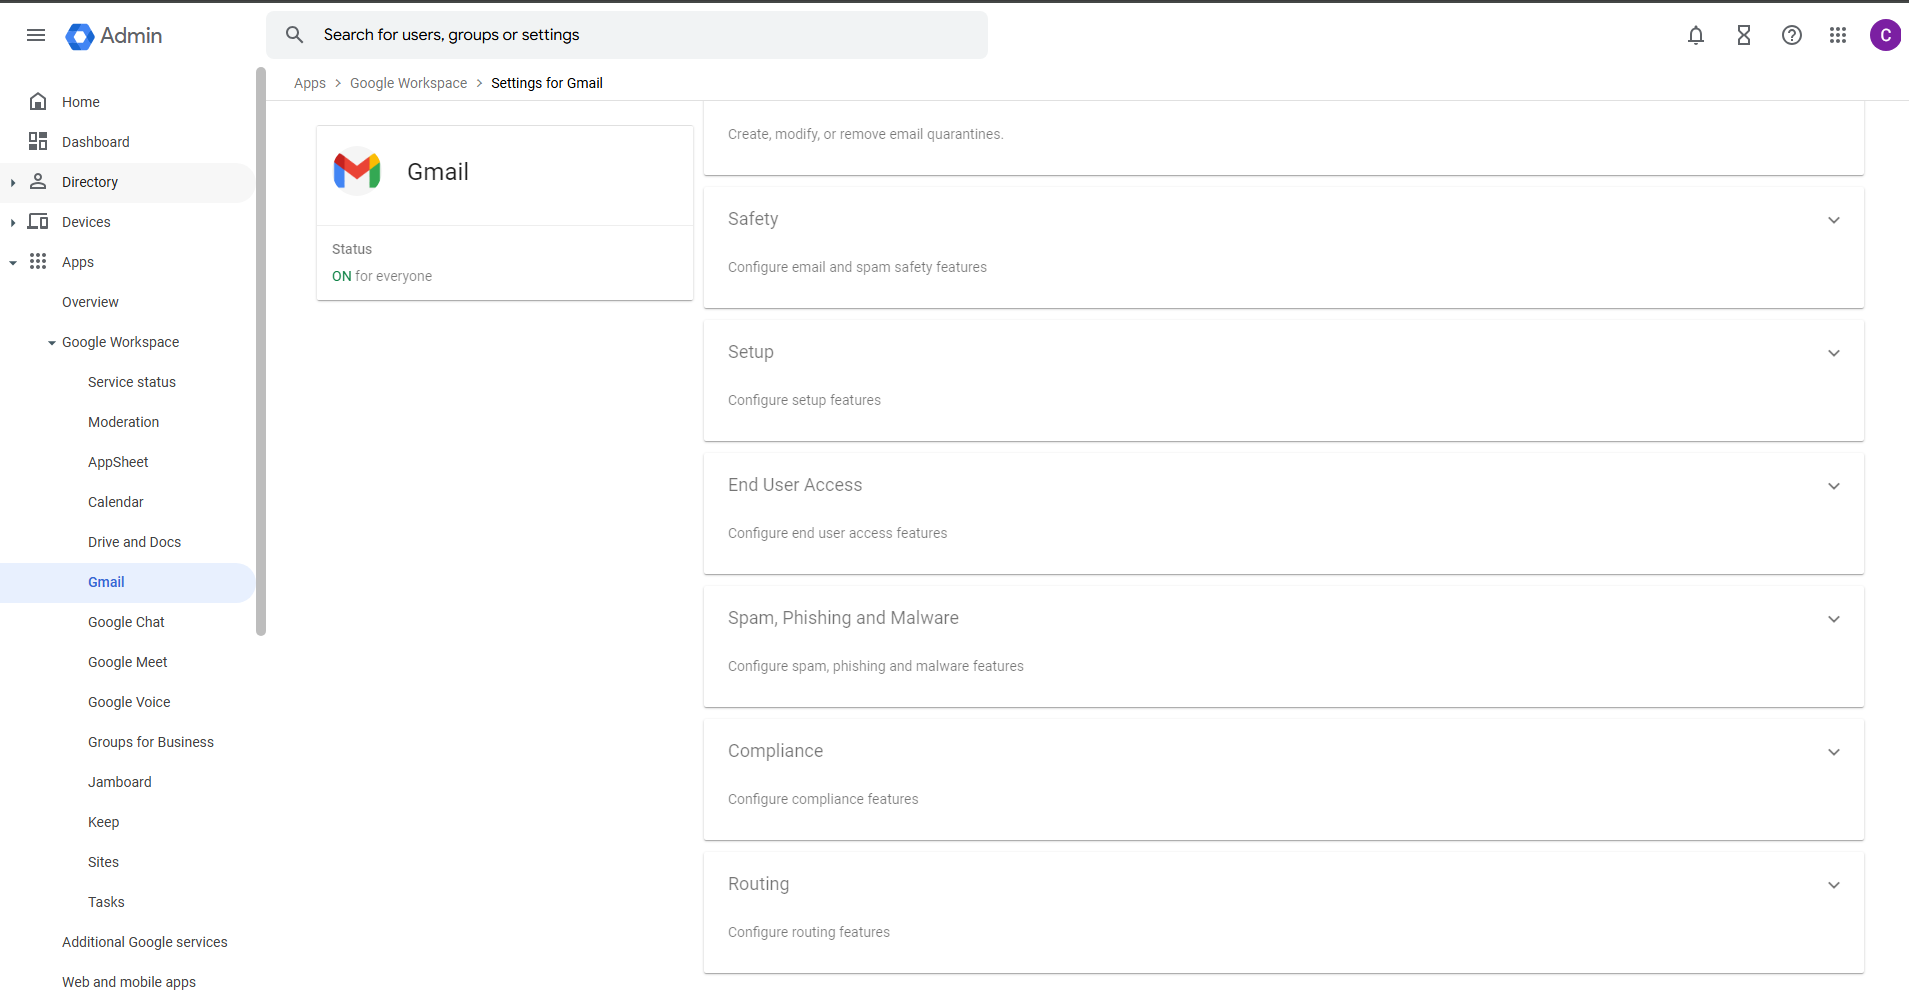Click the Directory person icon
1909x999 pixels.
(38, 181)
